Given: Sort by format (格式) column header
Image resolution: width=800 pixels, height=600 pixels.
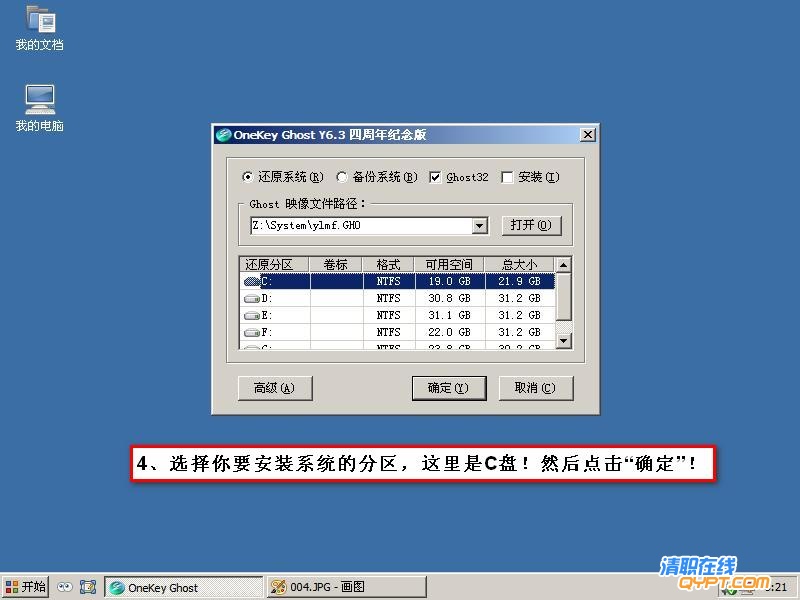Looking at the screenshot, I should [x=388, y=265].
